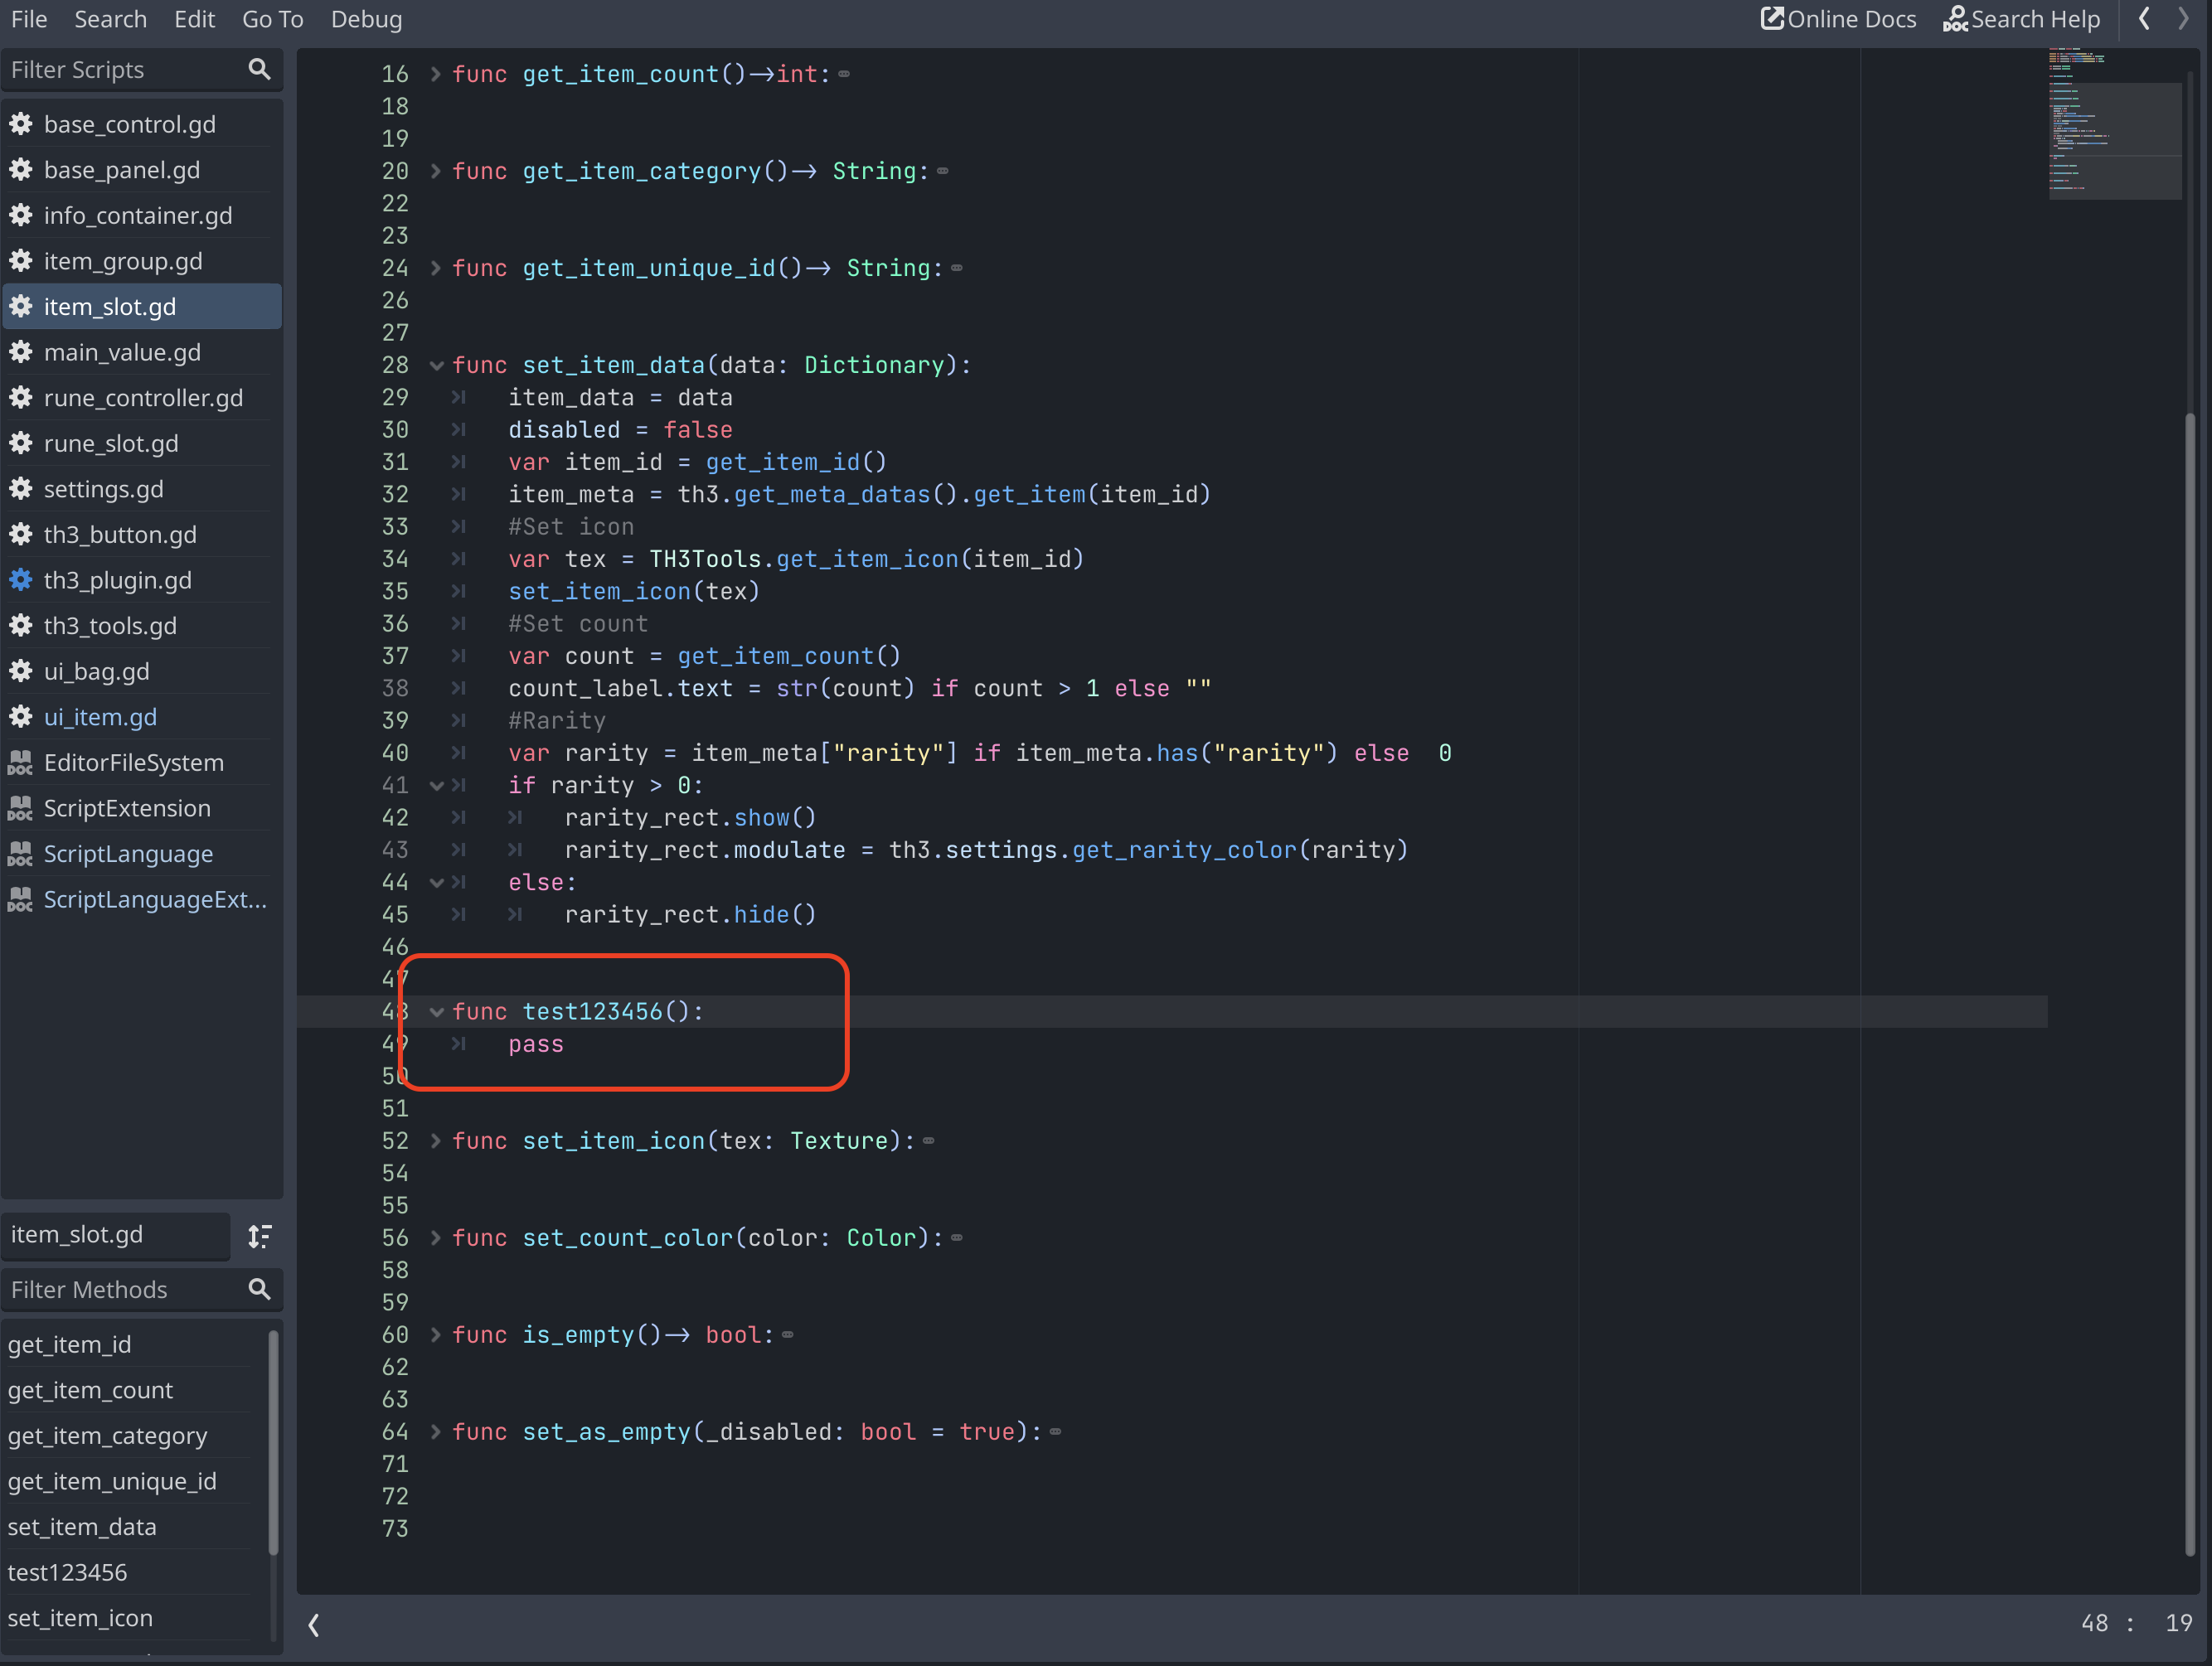This screenshot has height=1666, width=2212.
Task: Click the Filter Scripts search magnifier icon
Action: pyautogui.click(x=259, y=69)
